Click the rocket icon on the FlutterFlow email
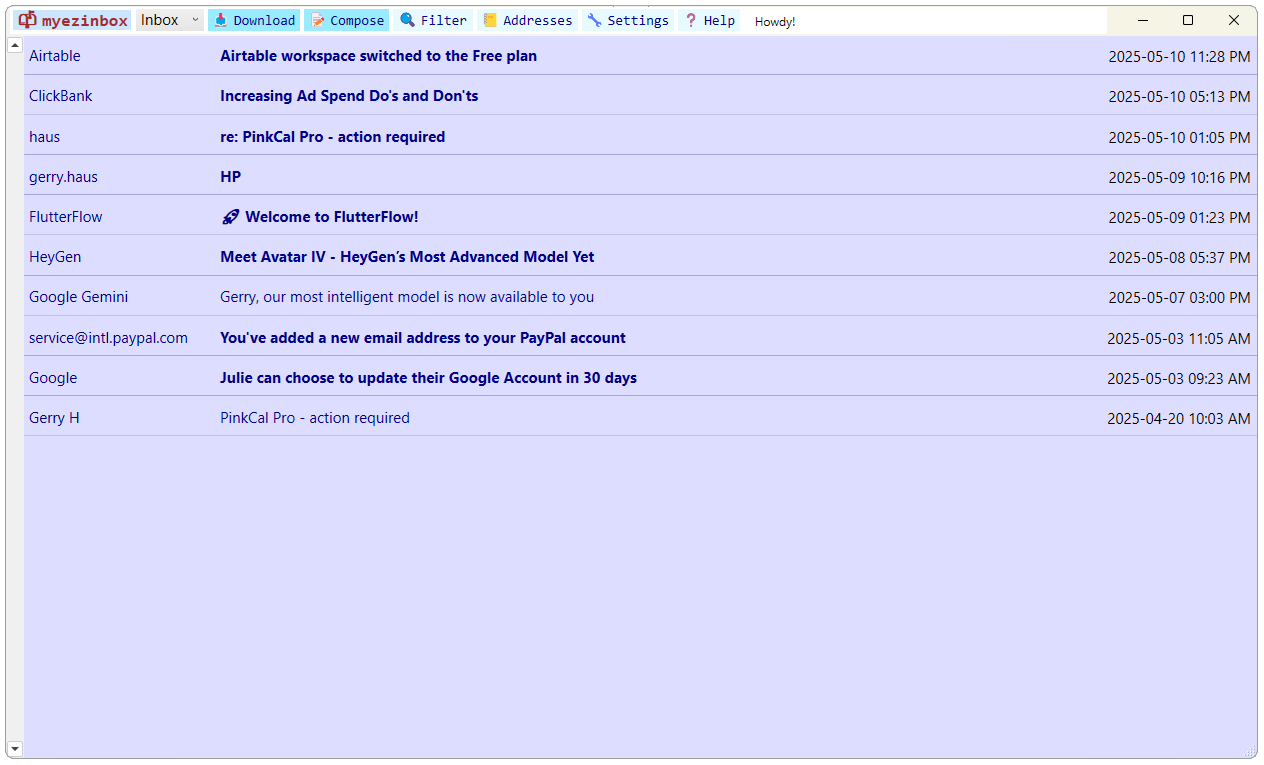1264x765 pixels. [231, 216]
